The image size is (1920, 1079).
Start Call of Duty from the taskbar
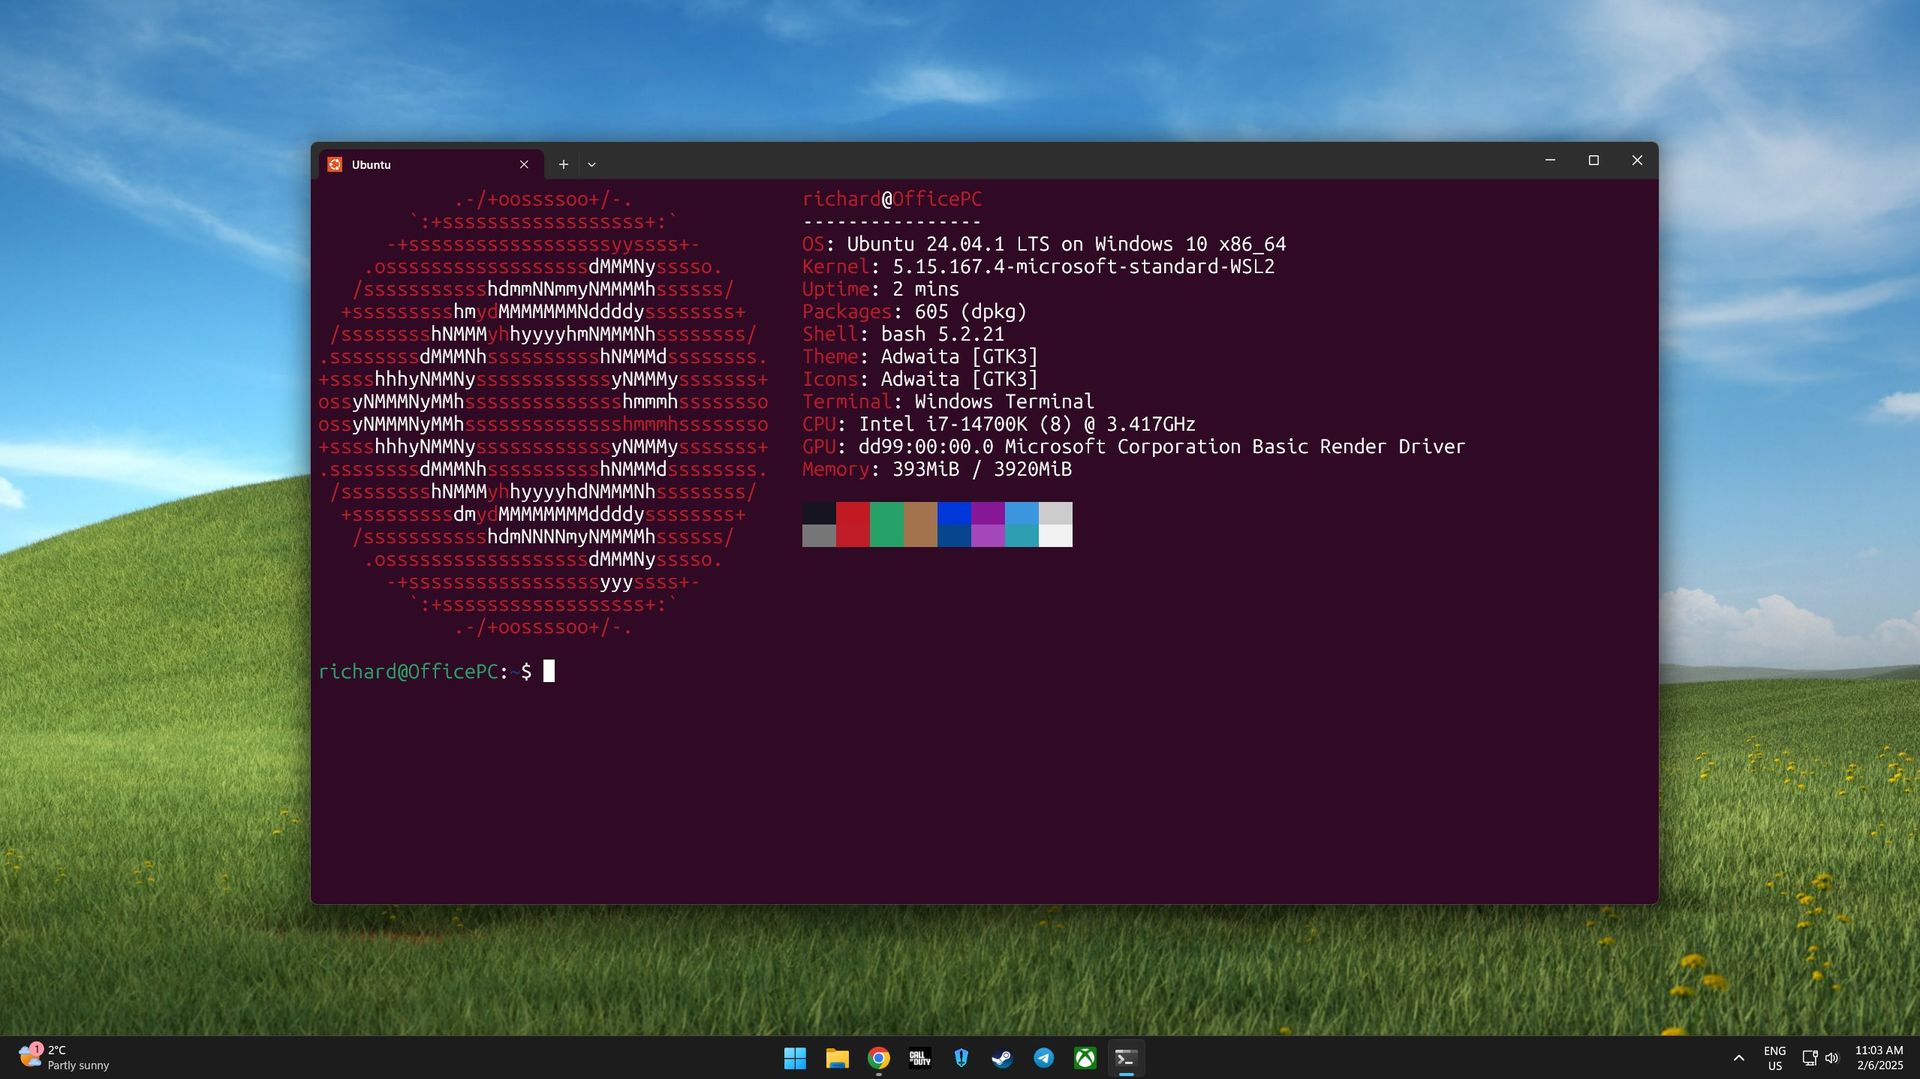coord(920,1058)
